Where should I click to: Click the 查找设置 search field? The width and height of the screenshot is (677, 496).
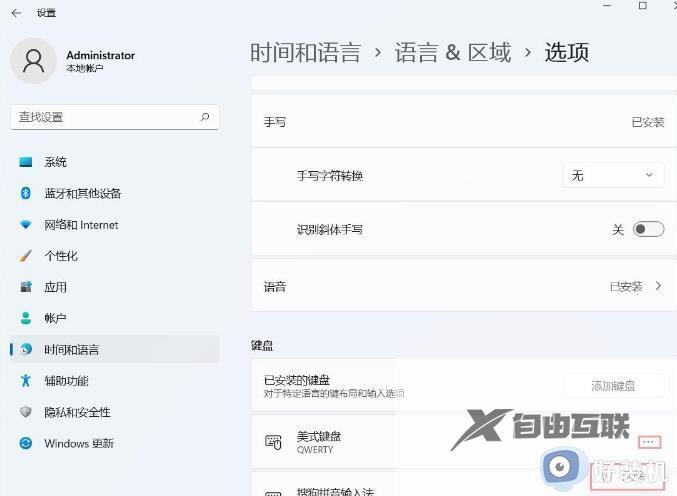pyautogui.click(x=114, y=117)
